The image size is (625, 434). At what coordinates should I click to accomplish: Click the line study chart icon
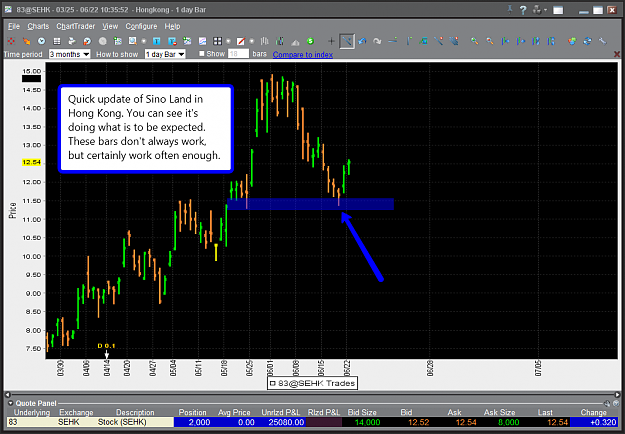pos(202,41)
